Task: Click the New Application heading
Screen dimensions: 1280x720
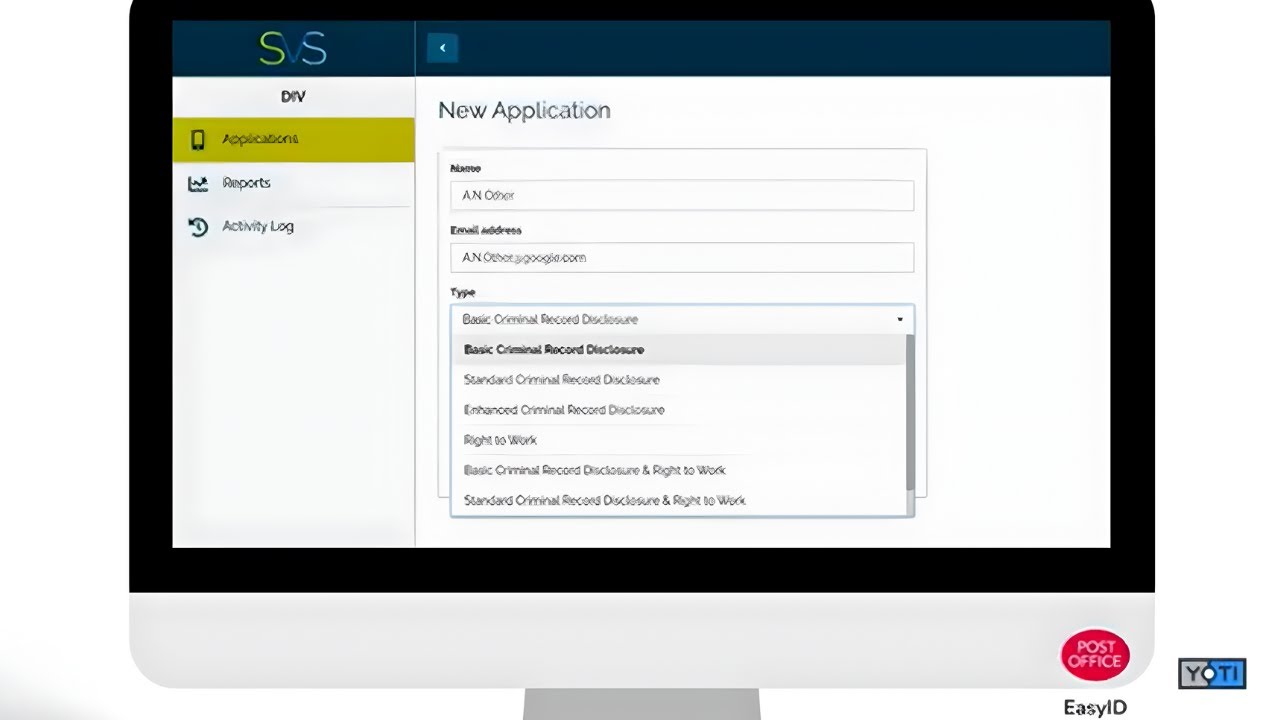Action: pos(524,111)
